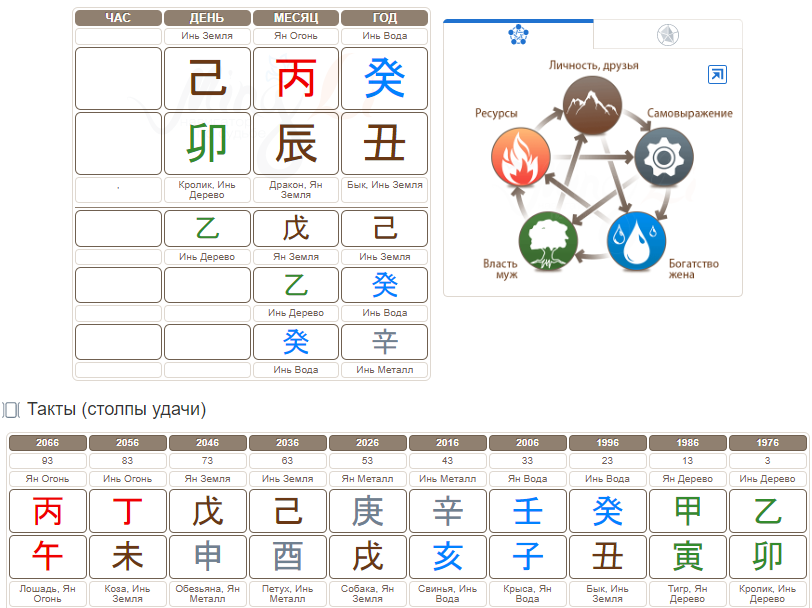This screenshot has width=812, height=608.
Task: Select the 2026 luck pillar header
Action: 367,443
